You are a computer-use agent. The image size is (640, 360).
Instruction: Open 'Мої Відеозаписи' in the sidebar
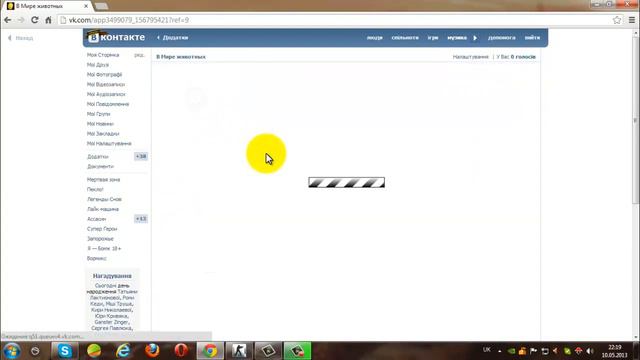click(106, 84)
